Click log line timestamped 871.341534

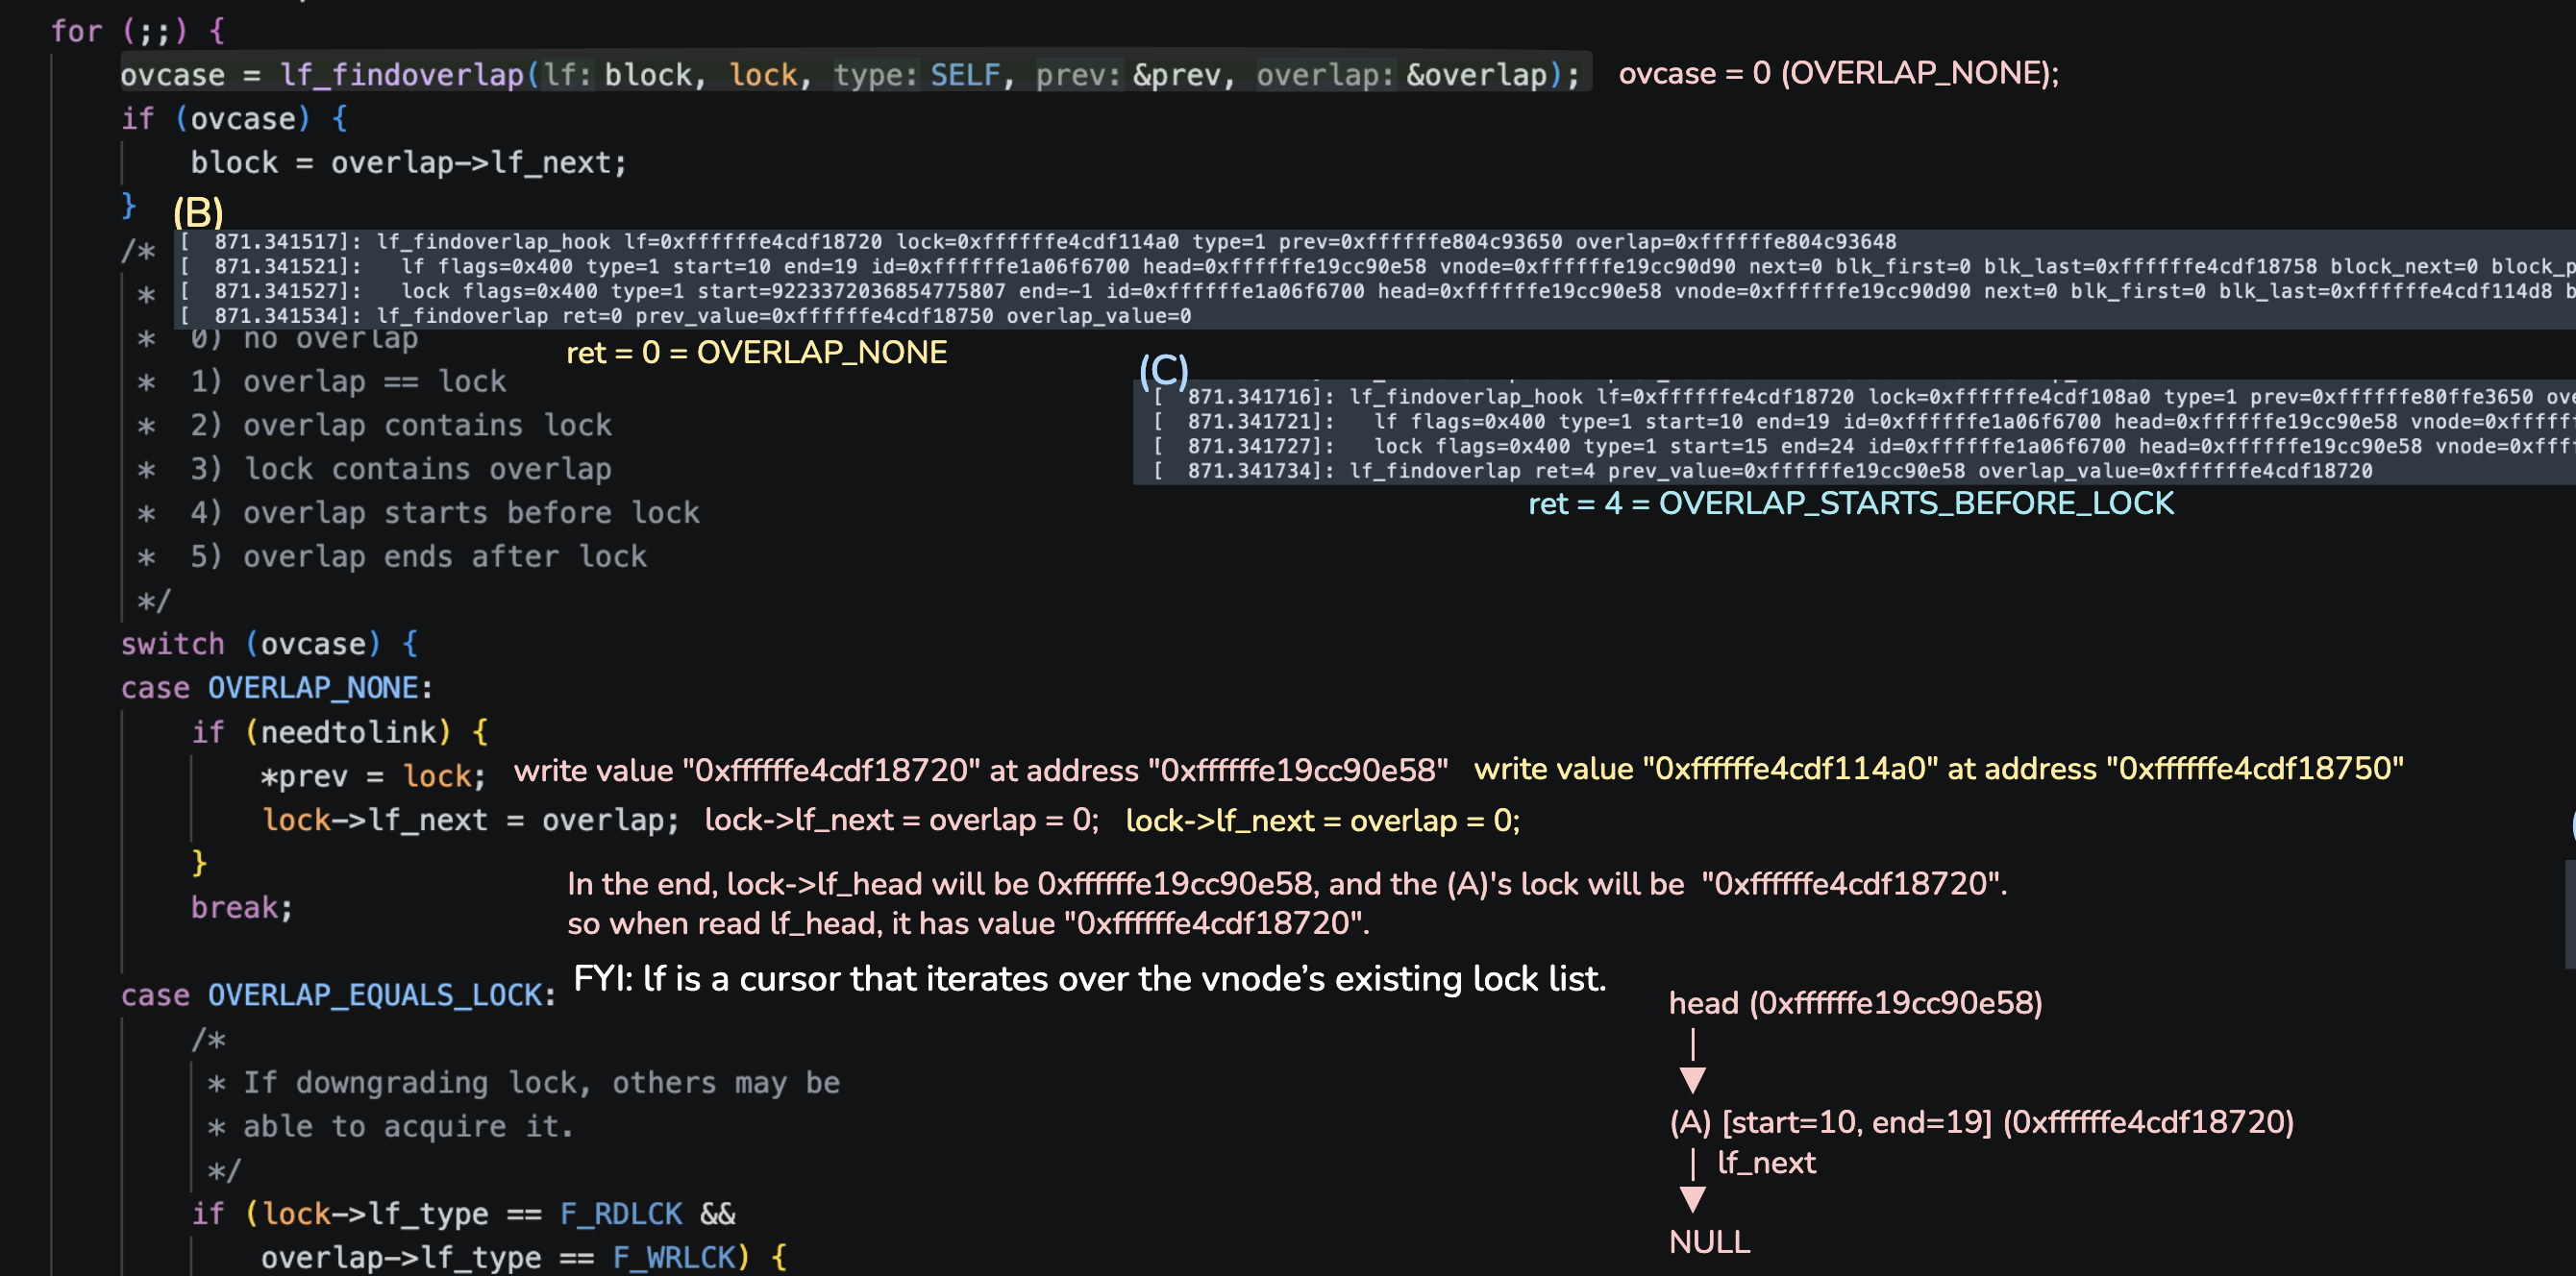(686, 316)
